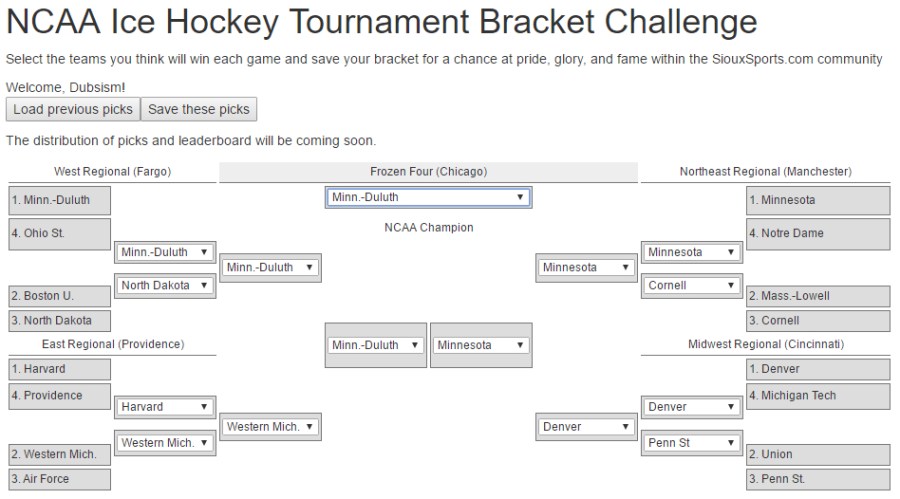
Task: Click the 1. Minnesota seed box
Action: click(x=818, y=200)
